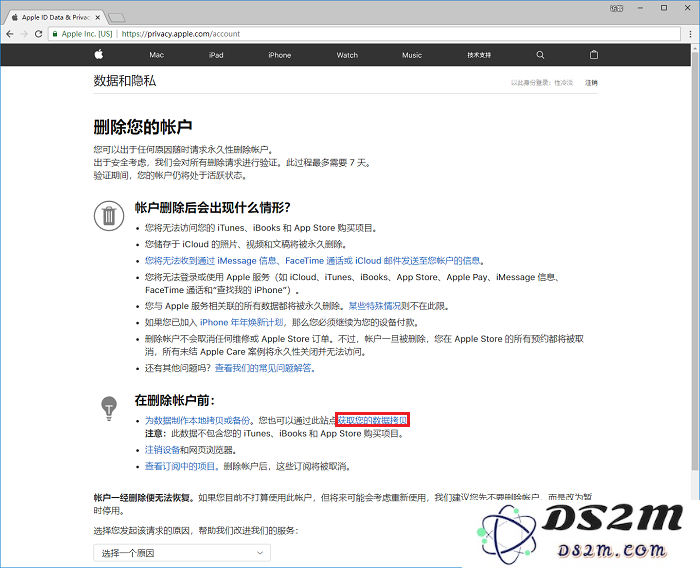700x568 pixels.
Task: Open the iPhone menu item
Action: tap(280, 55)
